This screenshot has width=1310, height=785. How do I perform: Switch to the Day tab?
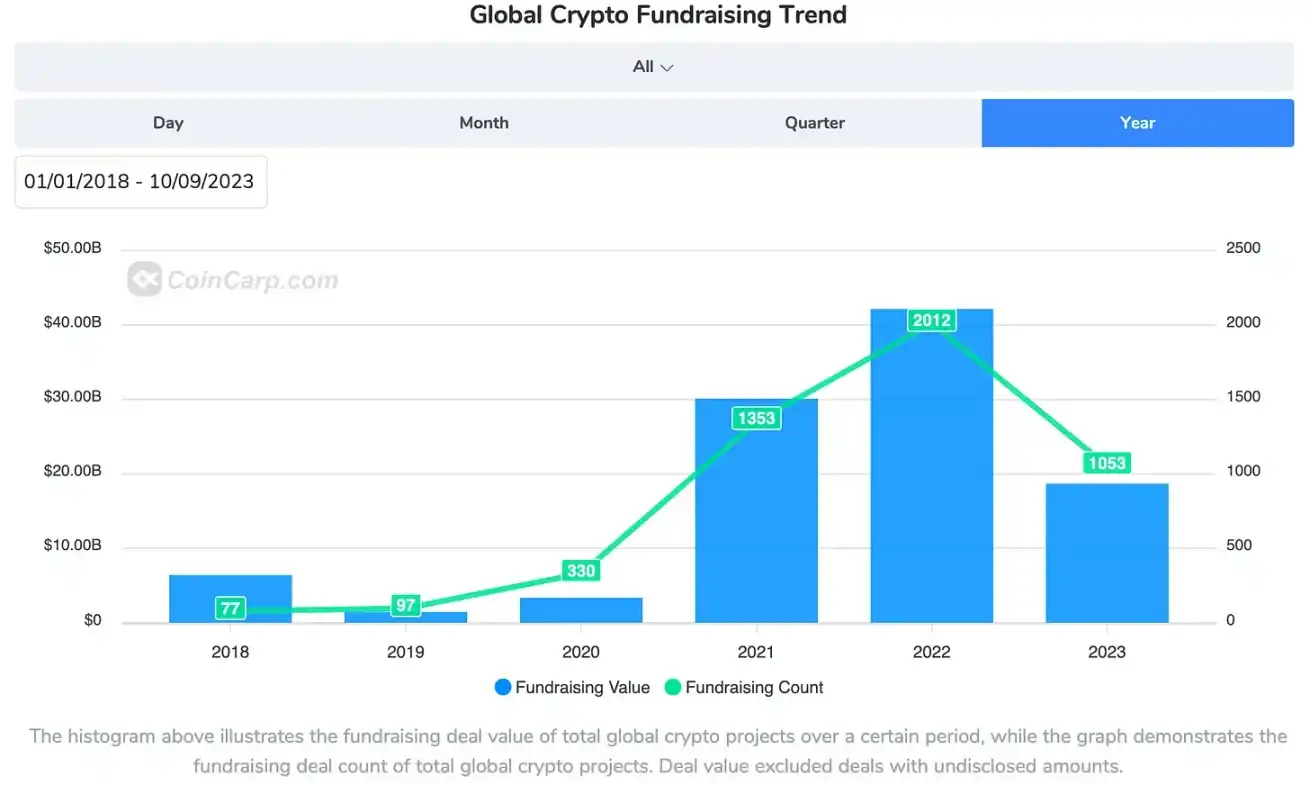point(168,123)
